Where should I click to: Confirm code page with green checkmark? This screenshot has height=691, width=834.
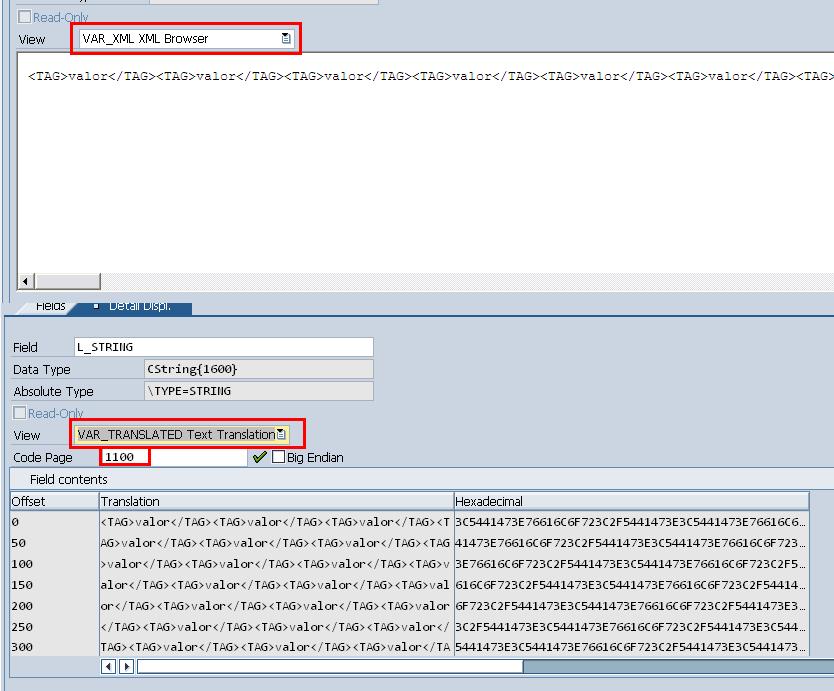click(x=260, y=457)
